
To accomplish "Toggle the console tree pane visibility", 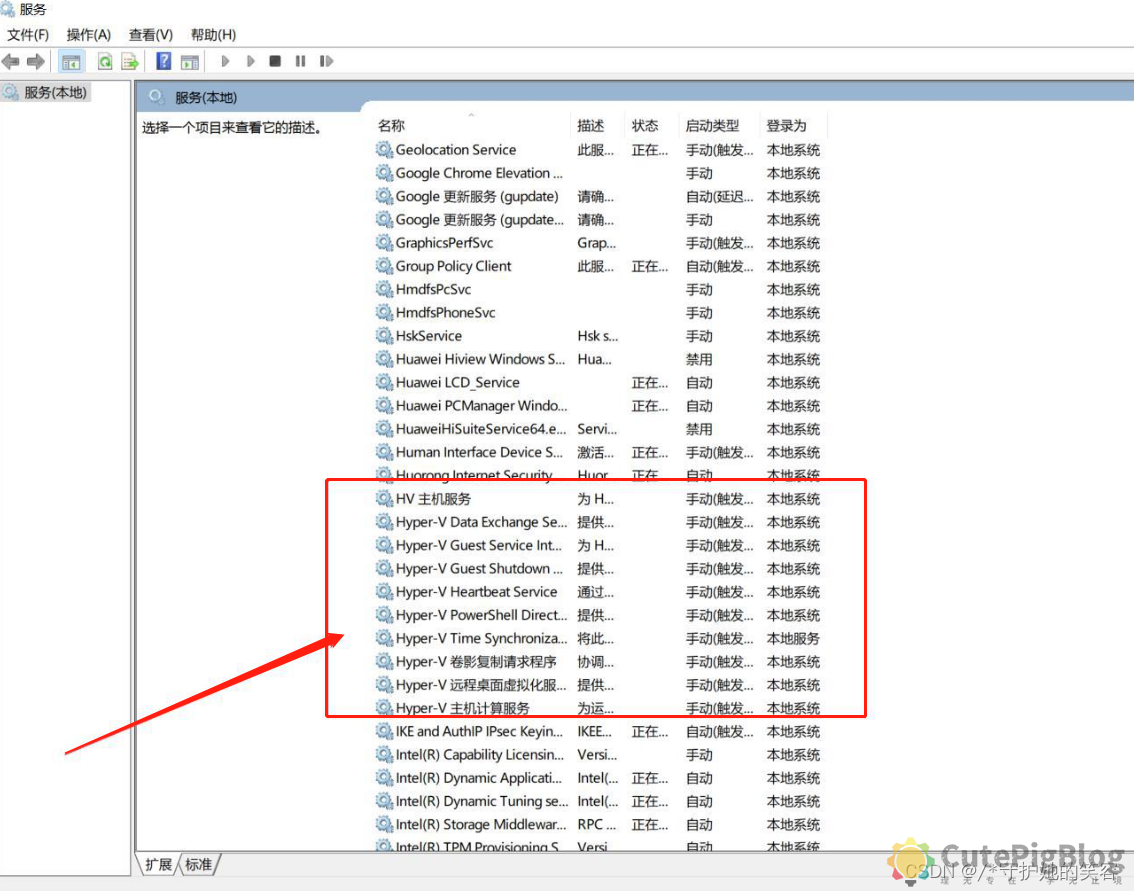I will coord(70,61).
